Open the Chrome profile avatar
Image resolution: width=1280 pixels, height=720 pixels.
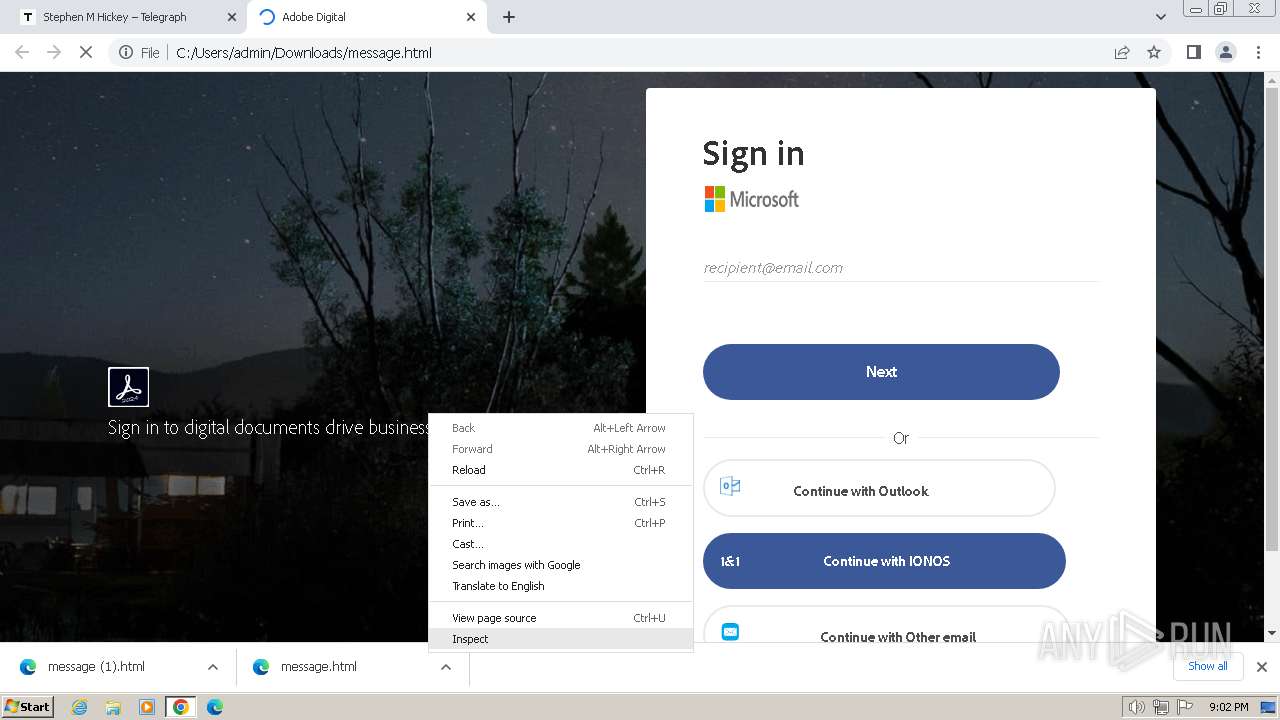pyautogui.click(x=1226, y=52)
